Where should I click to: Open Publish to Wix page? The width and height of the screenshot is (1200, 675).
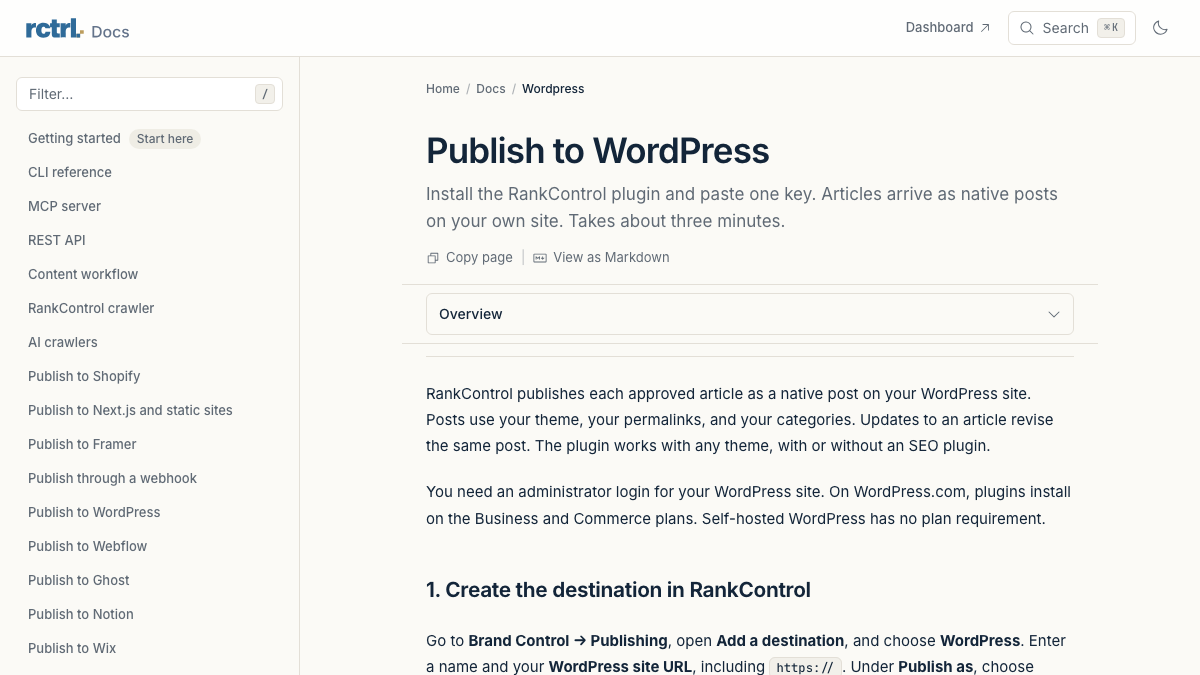(72, 648)
